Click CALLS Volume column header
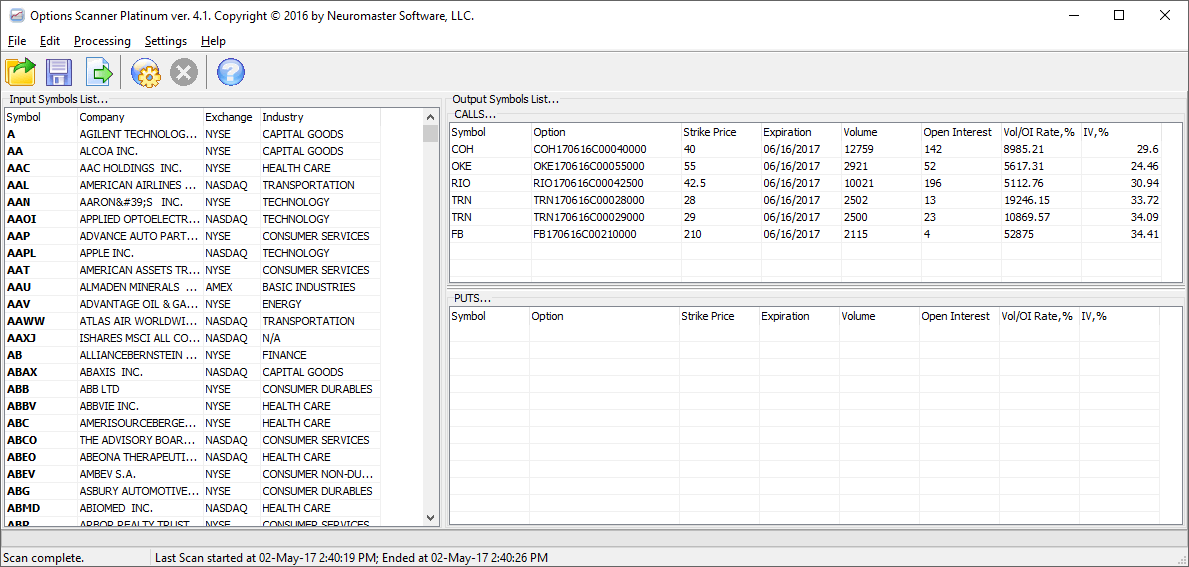This screenshot has width=1189, height=567. tap(881, 132)
